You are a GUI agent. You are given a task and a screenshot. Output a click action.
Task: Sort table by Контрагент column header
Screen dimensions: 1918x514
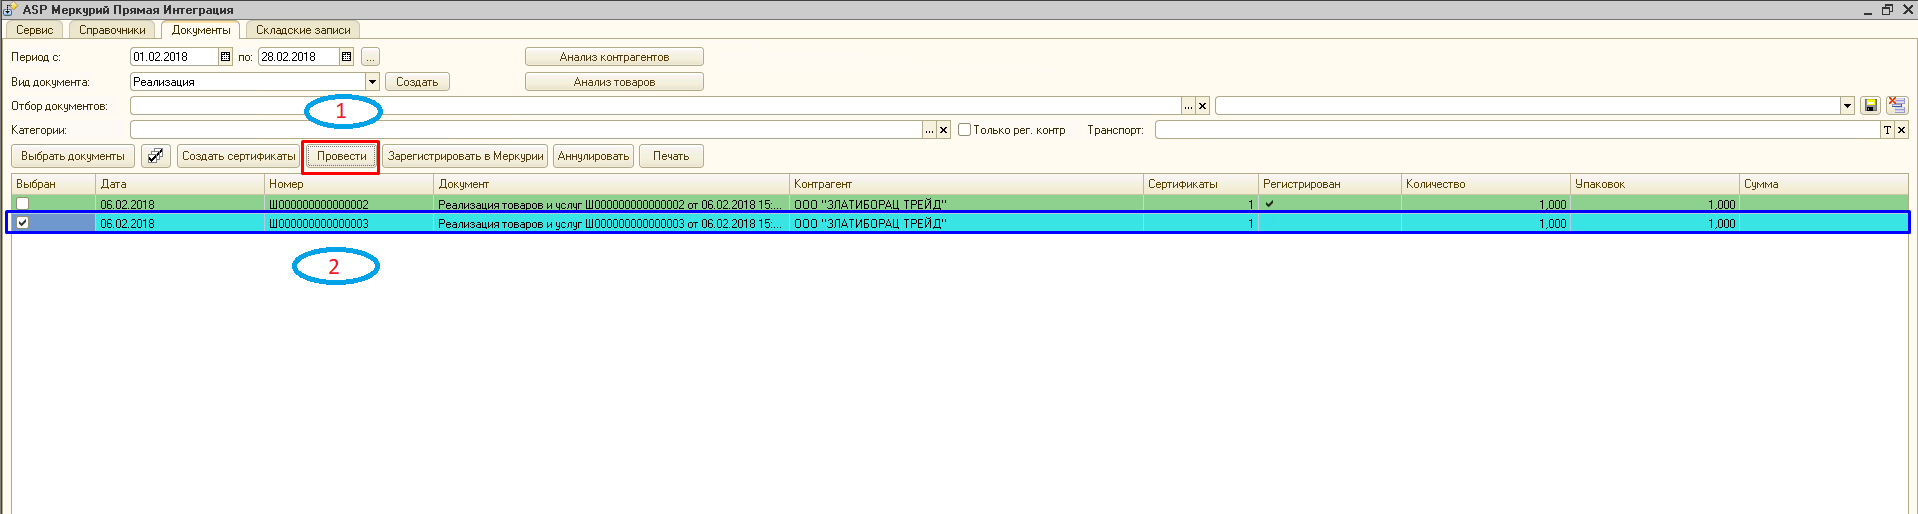pyautogui.click(x=965, y=184)
